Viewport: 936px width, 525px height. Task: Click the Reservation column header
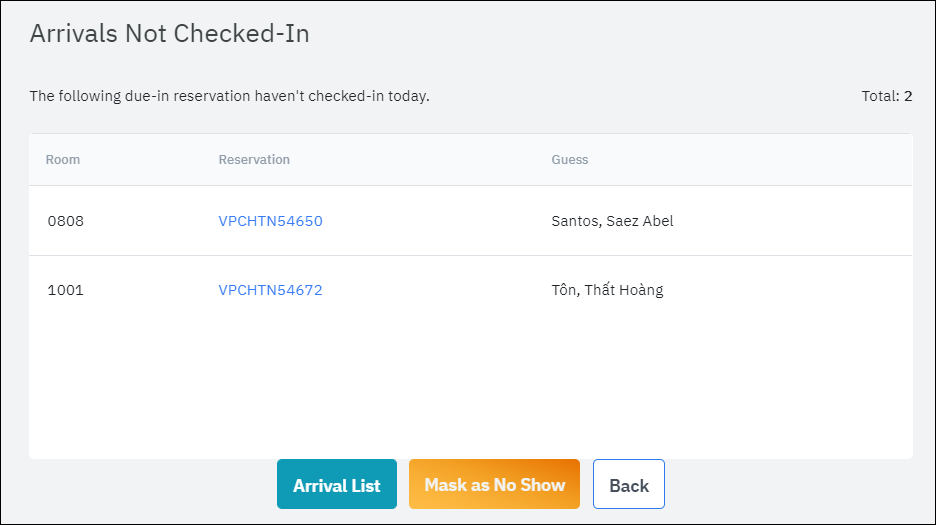click(x=254, y=160)
